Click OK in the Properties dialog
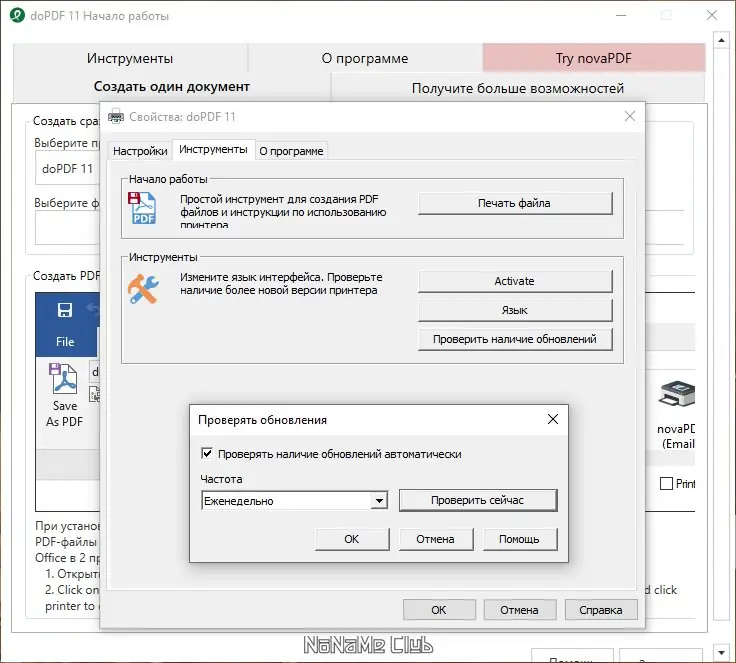736x663 pixels. [x=439, y=609]
